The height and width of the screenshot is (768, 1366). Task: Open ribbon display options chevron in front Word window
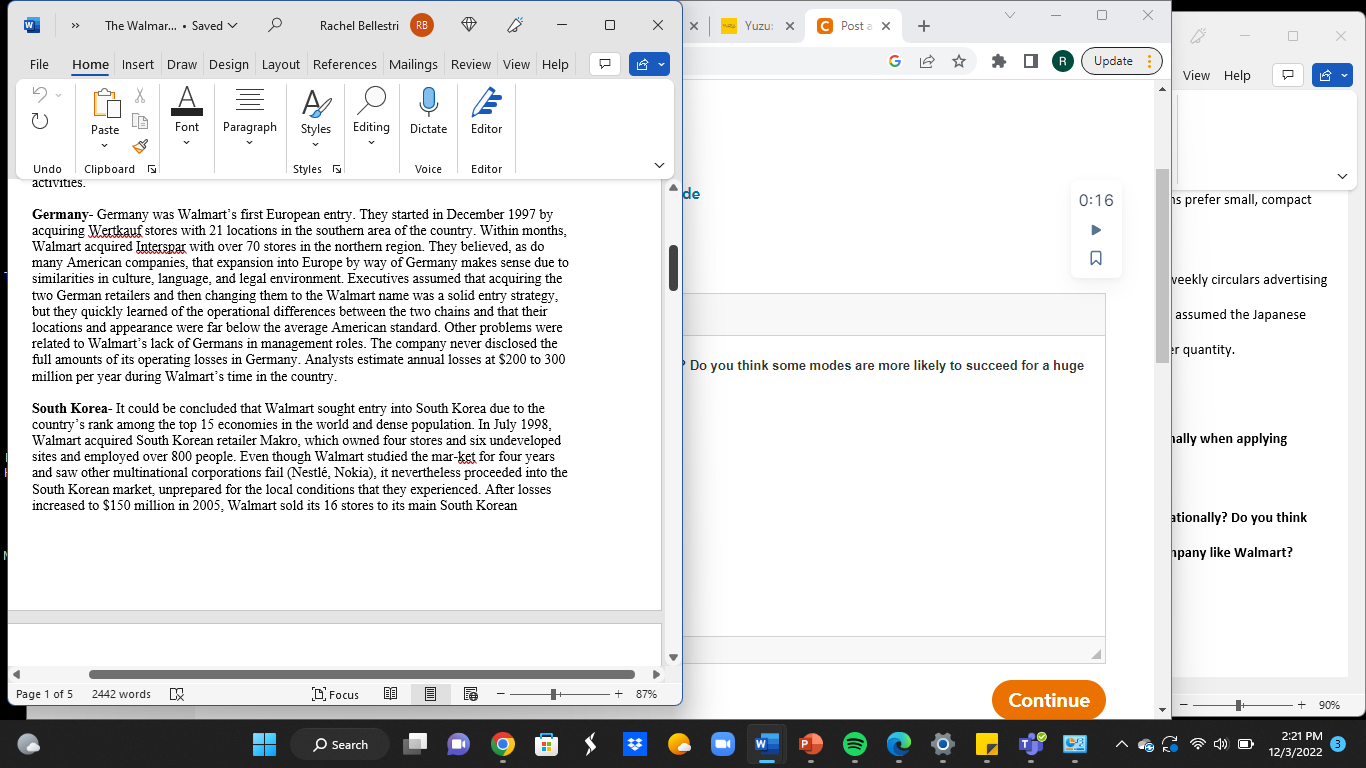pos(659,165)
